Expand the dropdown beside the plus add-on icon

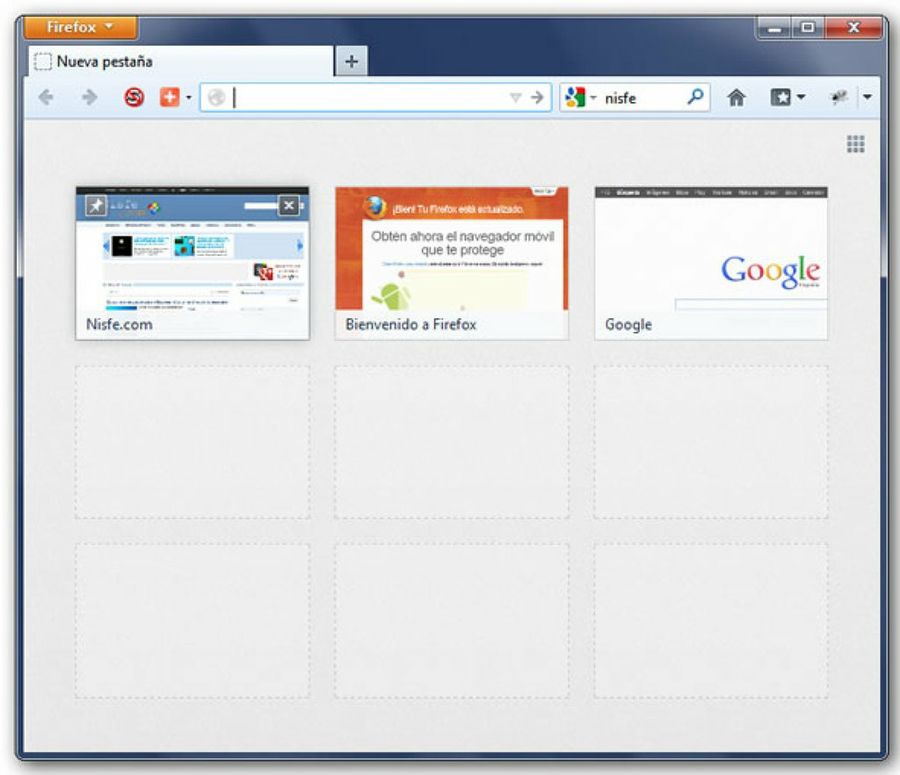coord(188,98)
